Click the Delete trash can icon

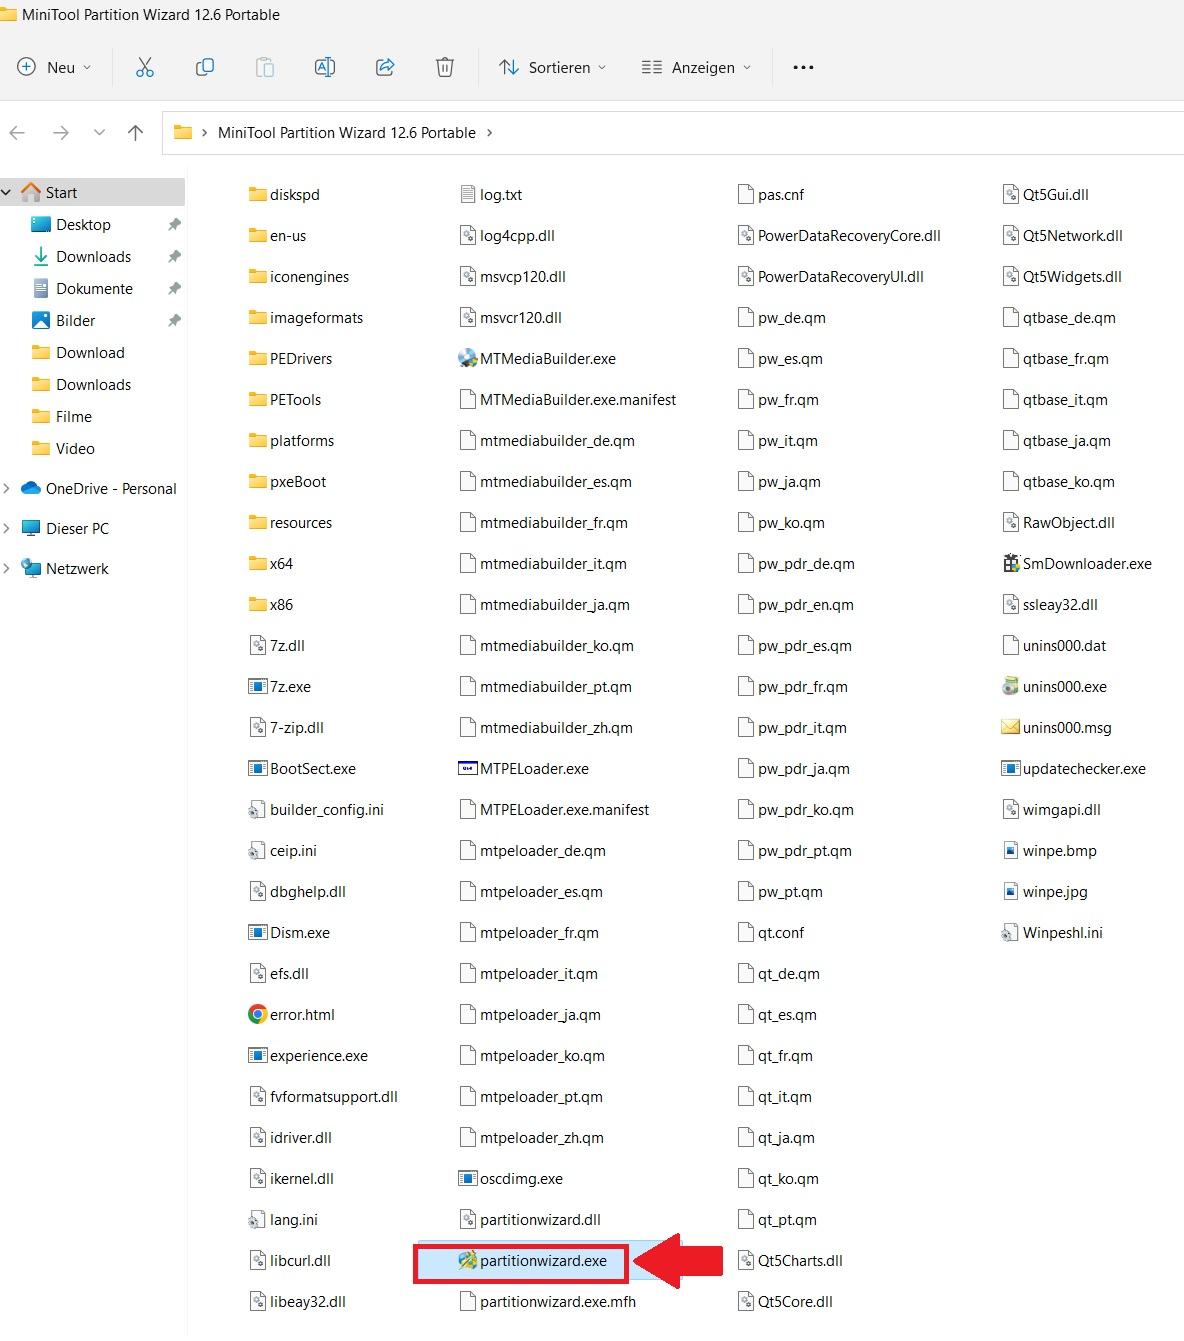click(445, 67)
